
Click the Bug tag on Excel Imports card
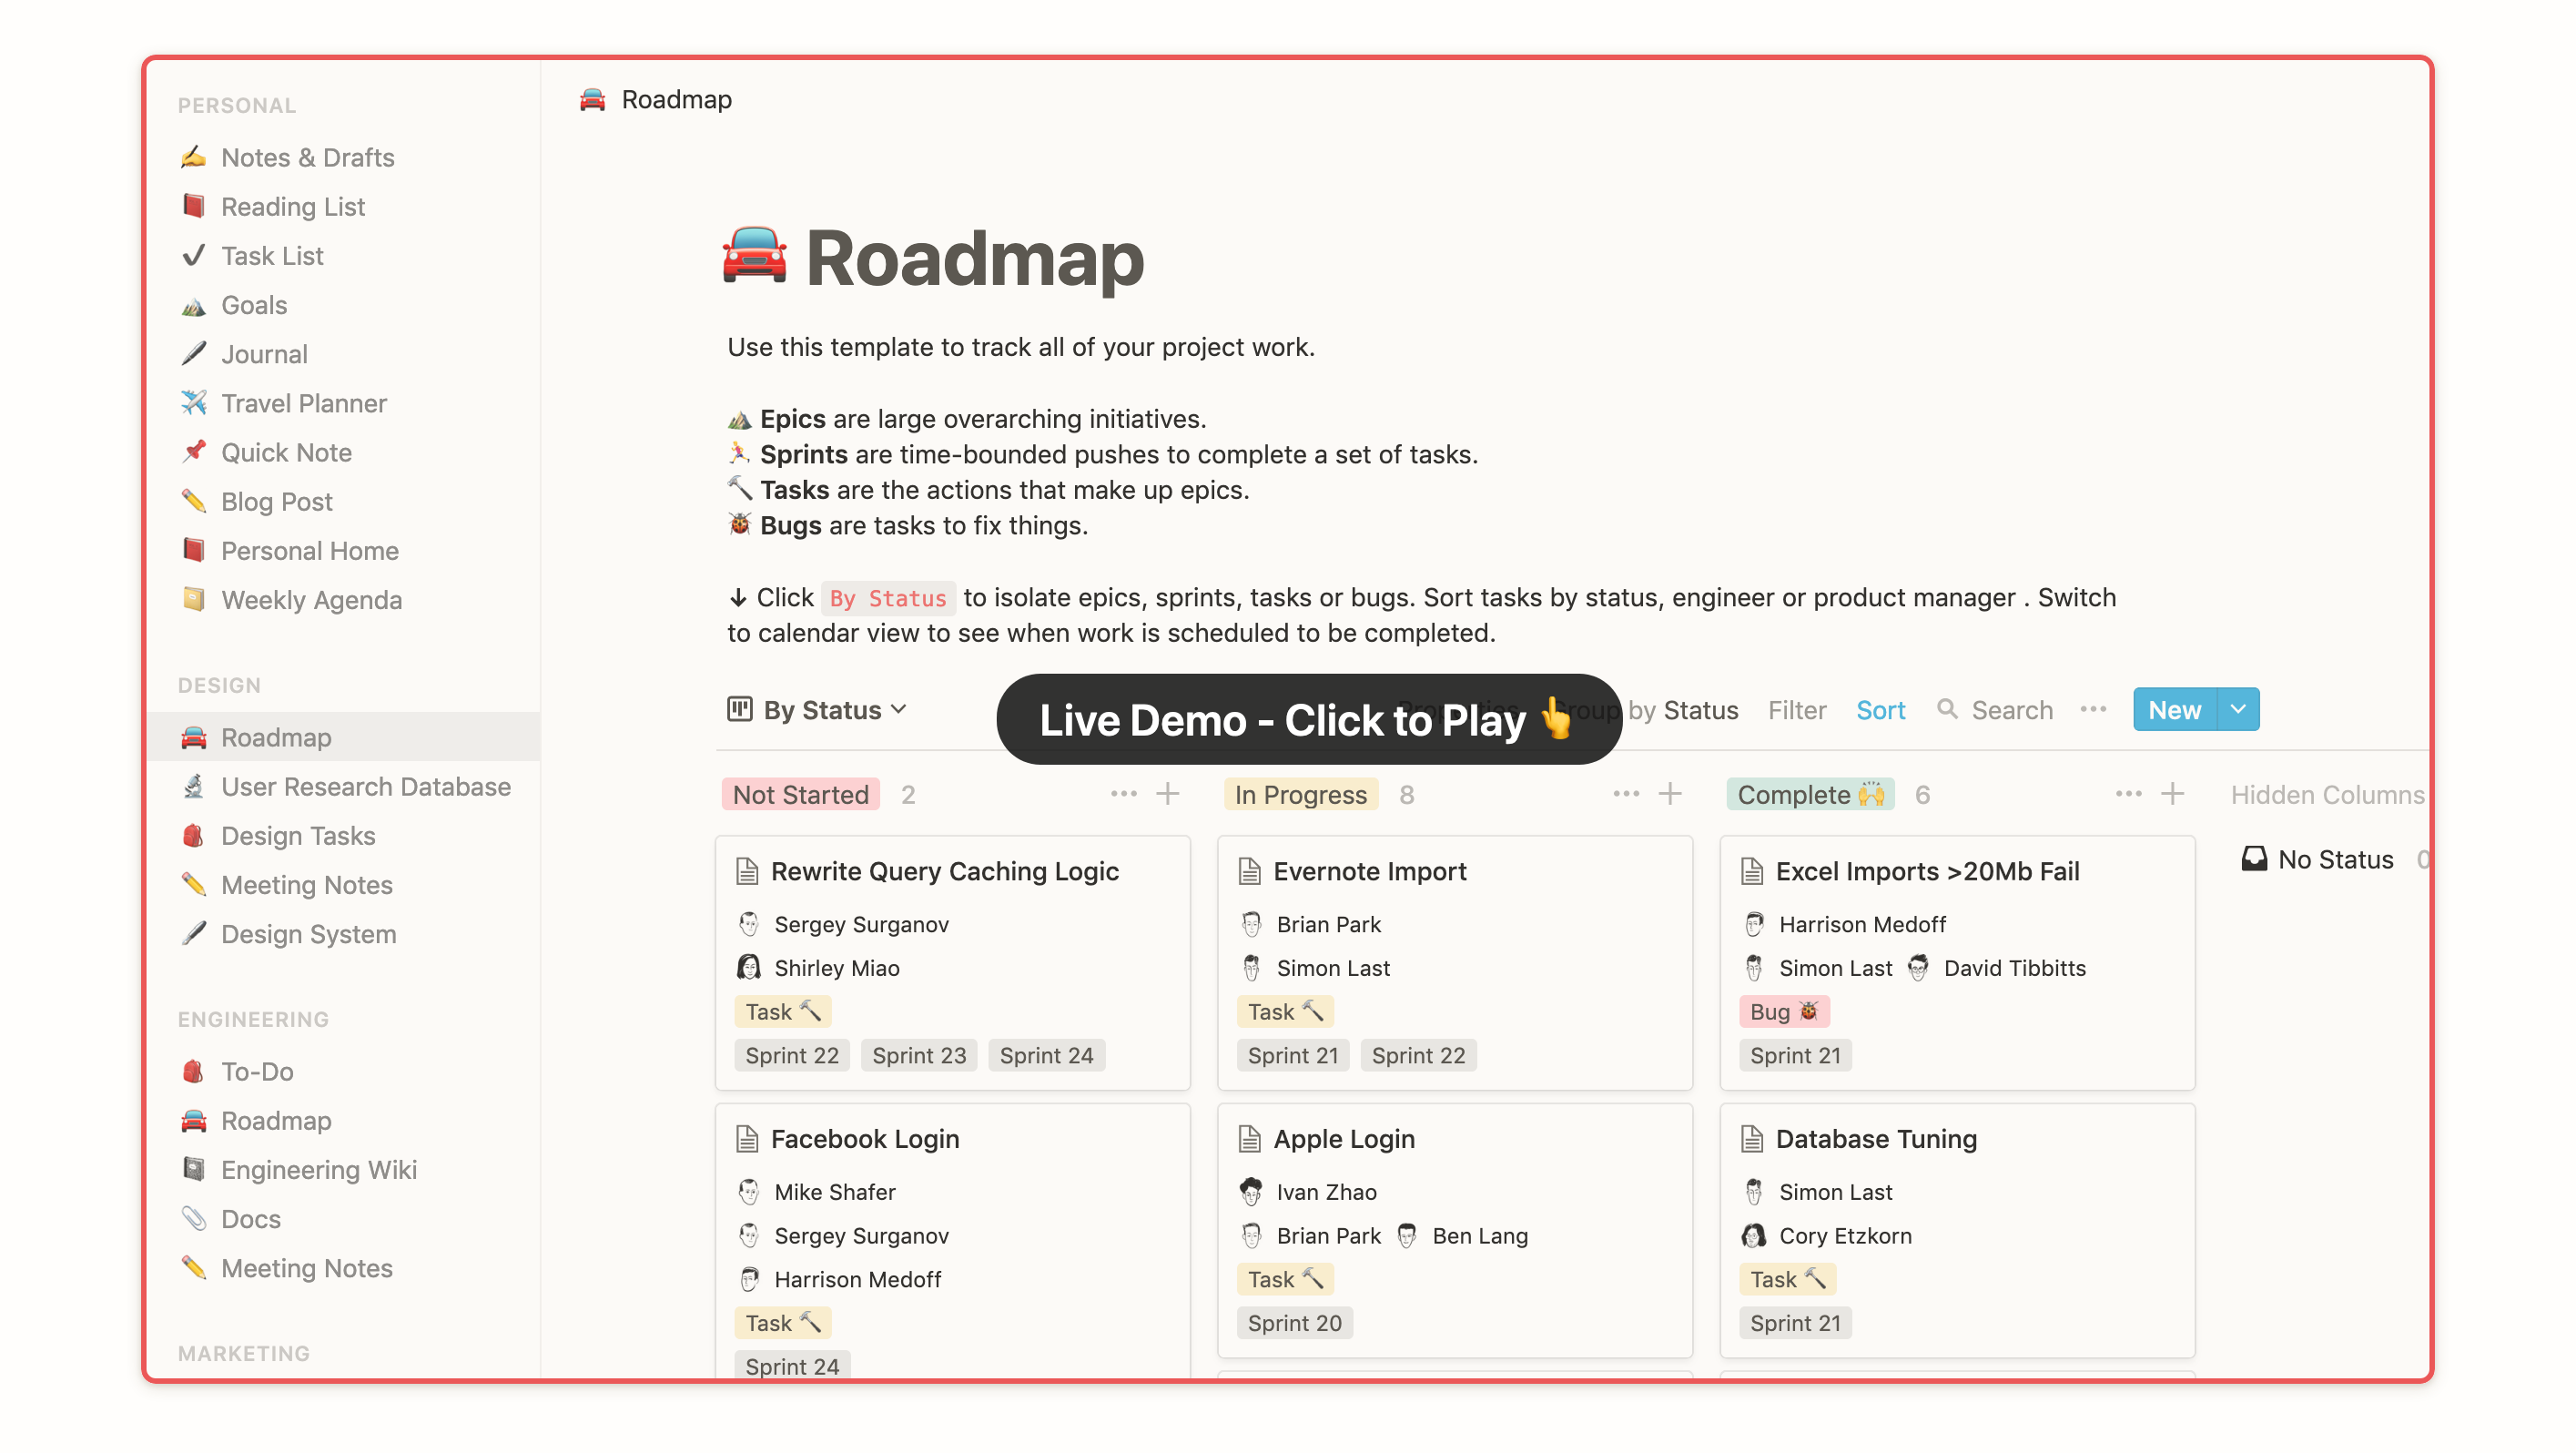pos(1784,1011)
